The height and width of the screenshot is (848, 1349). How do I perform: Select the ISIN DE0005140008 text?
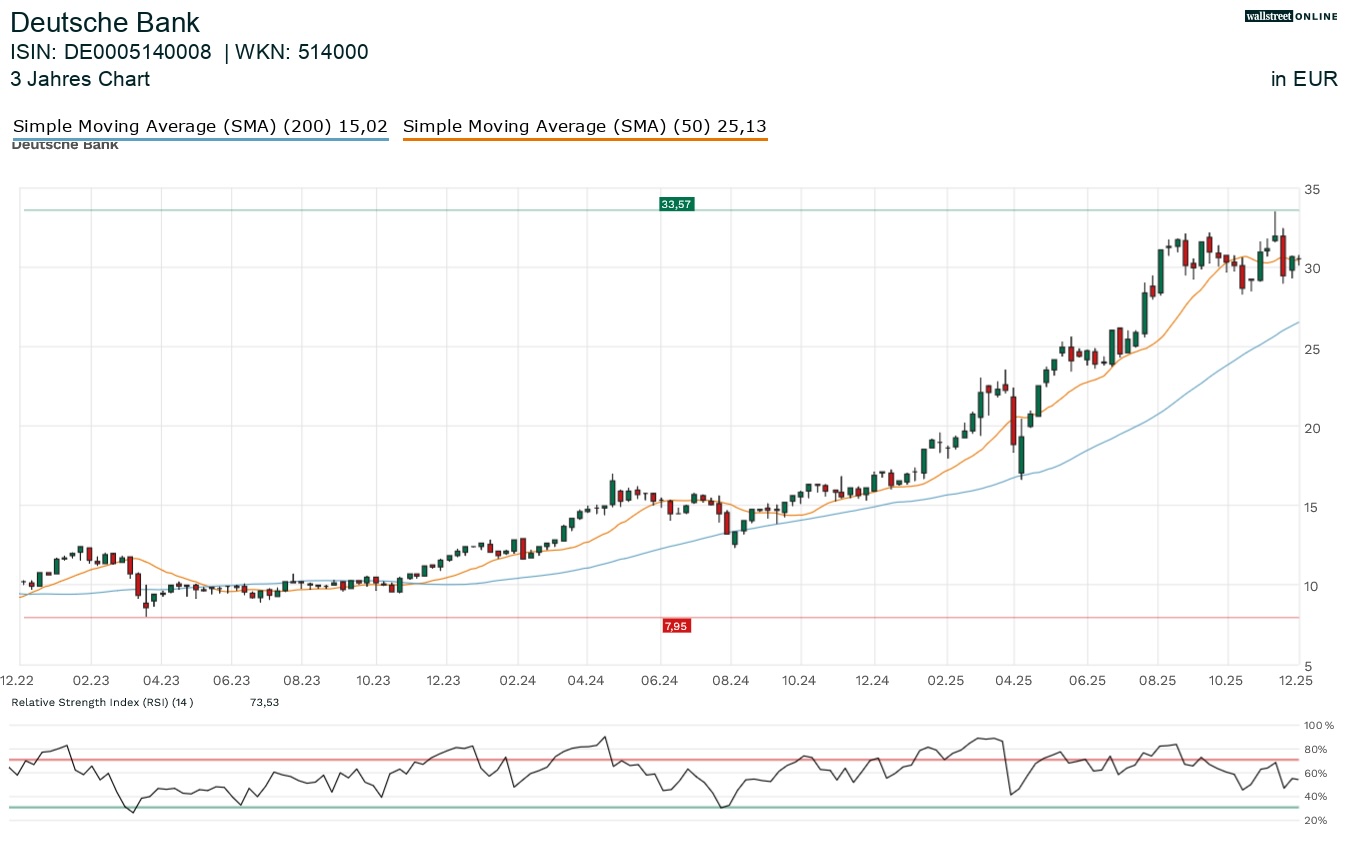click(111, 53)
